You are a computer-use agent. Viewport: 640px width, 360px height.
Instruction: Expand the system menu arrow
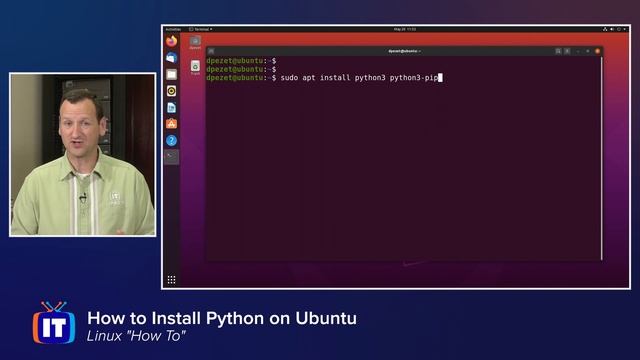(x=624, y=29)
